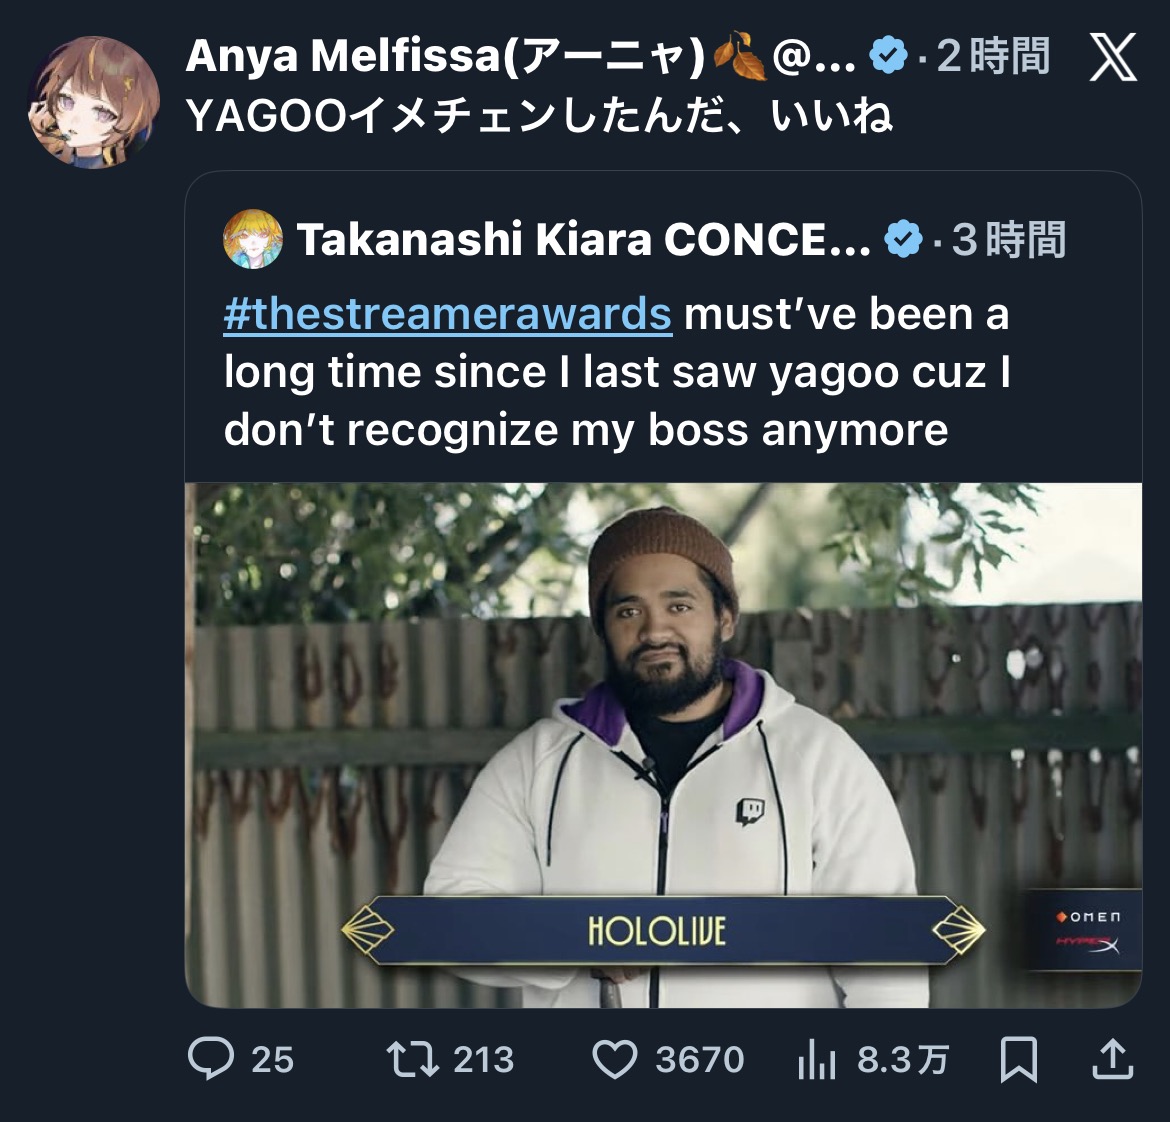Screen dimensions: 1170x1122
Task: Click the 2時間 post timestamp
Action: (x=994, y=57)
